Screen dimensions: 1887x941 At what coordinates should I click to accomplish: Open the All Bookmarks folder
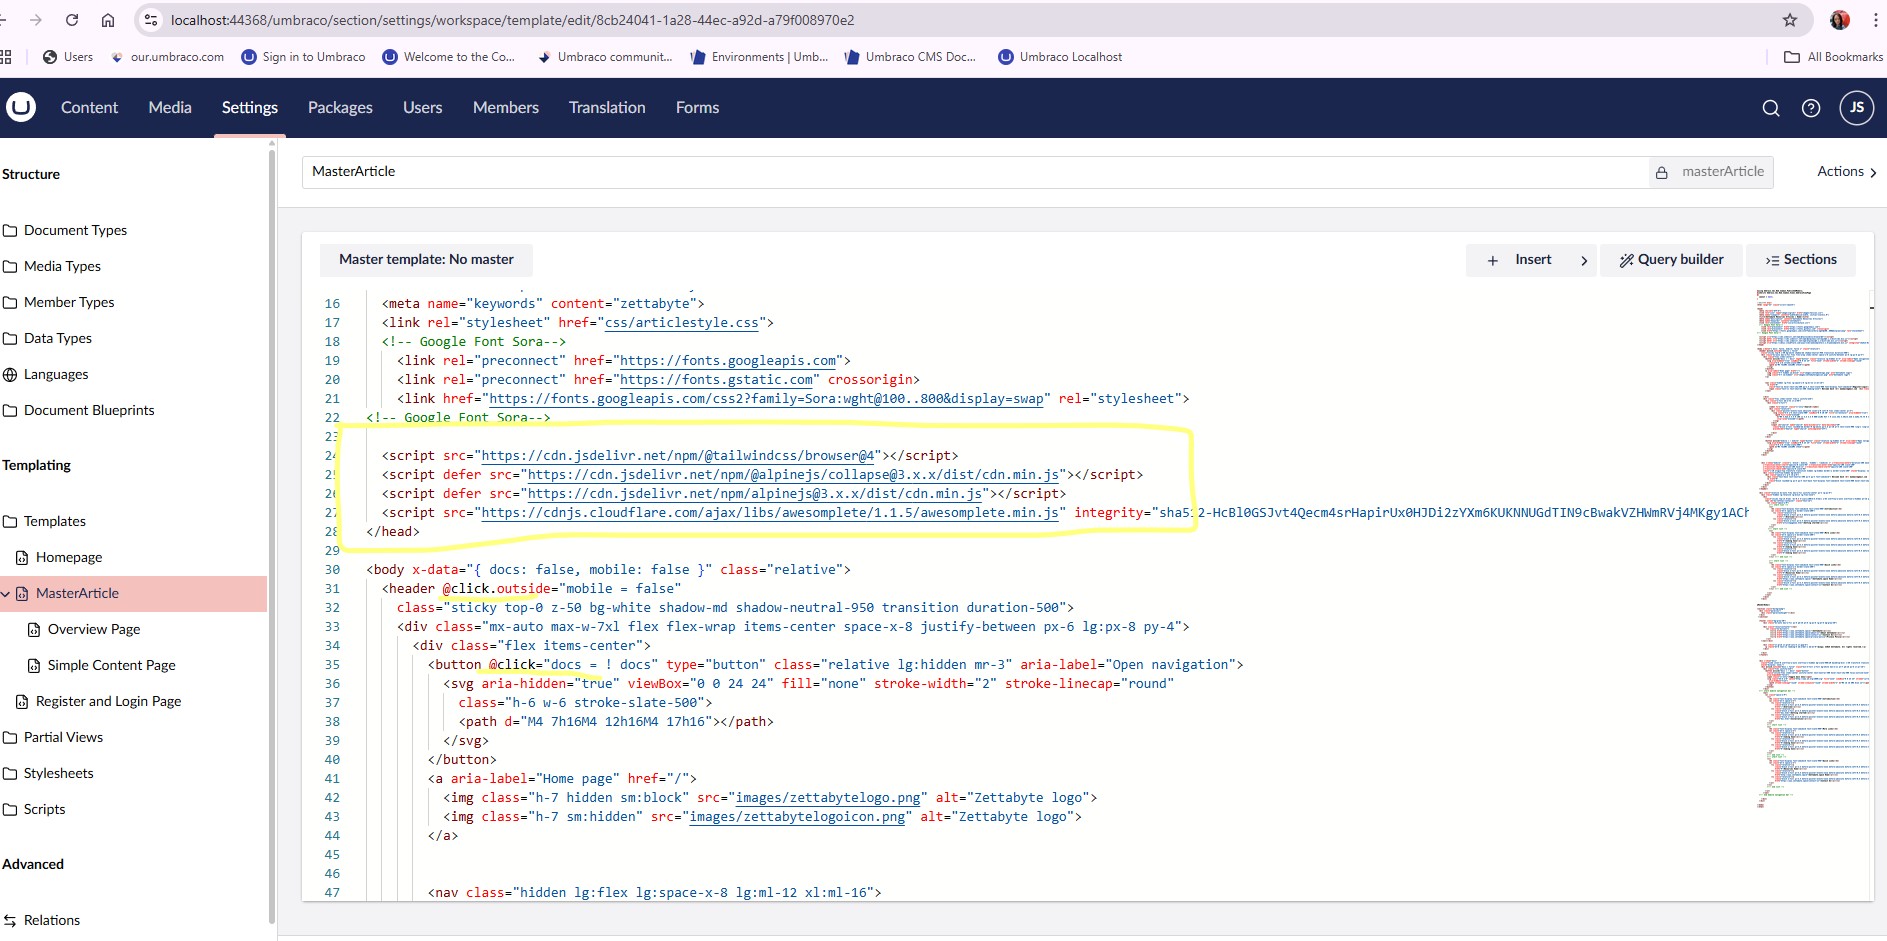pyautogui.click(x=1833, y=57)
